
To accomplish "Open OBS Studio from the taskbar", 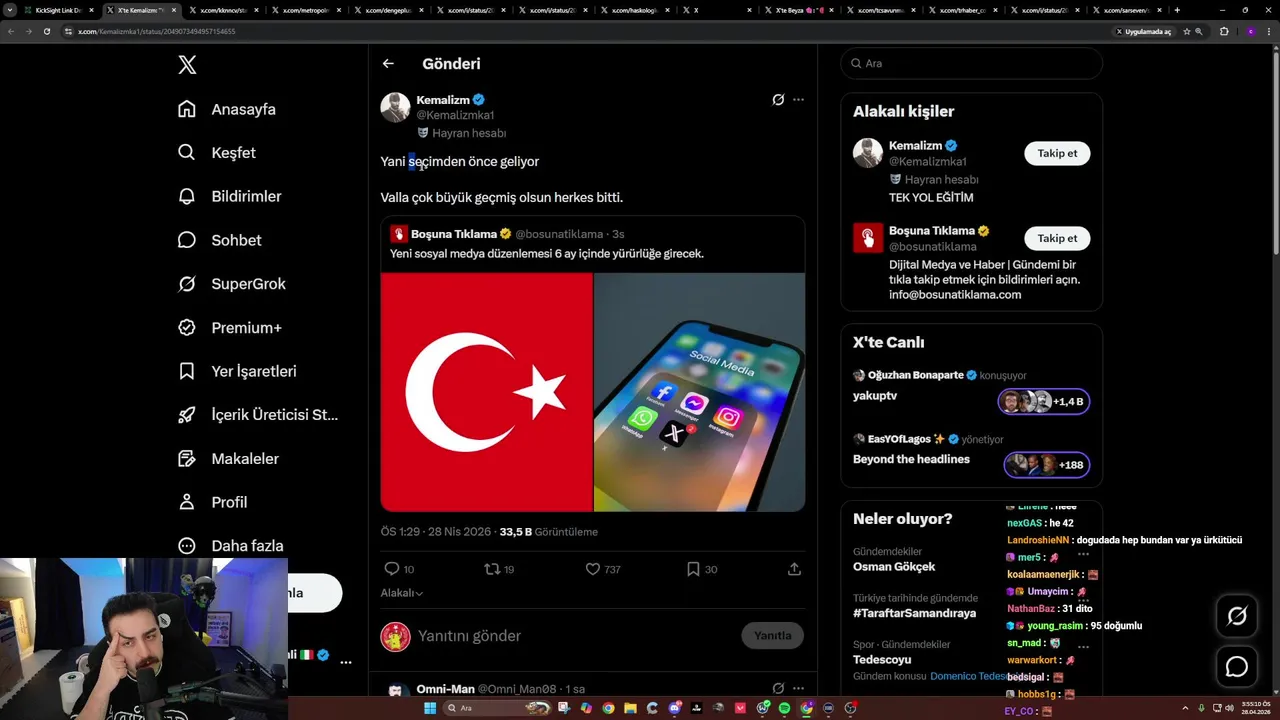I will coord(850,708).
